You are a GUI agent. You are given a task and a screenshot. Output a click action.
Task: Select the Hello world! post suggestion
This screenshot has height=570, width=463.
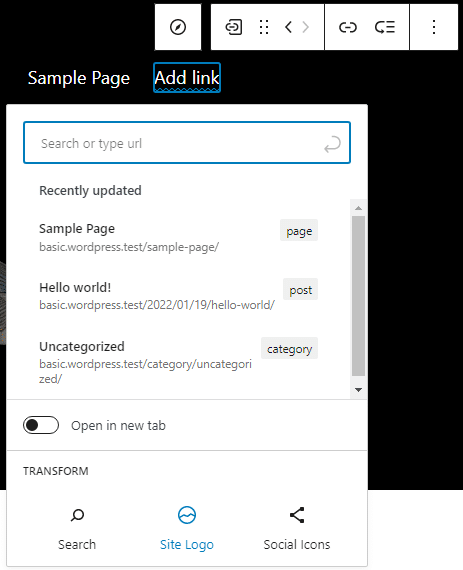[x=178, y=296]
